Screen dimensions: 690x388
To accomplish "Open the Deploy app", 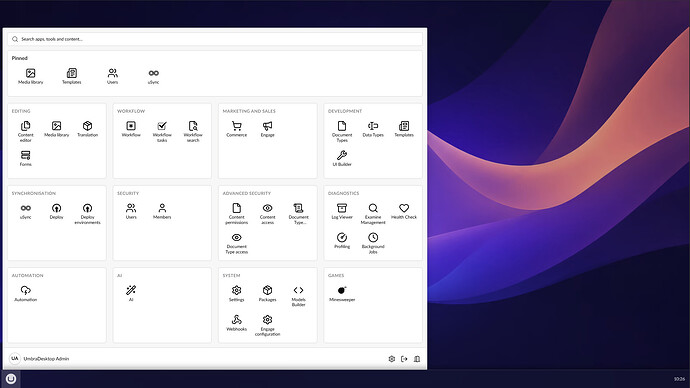I will point(56,212).
